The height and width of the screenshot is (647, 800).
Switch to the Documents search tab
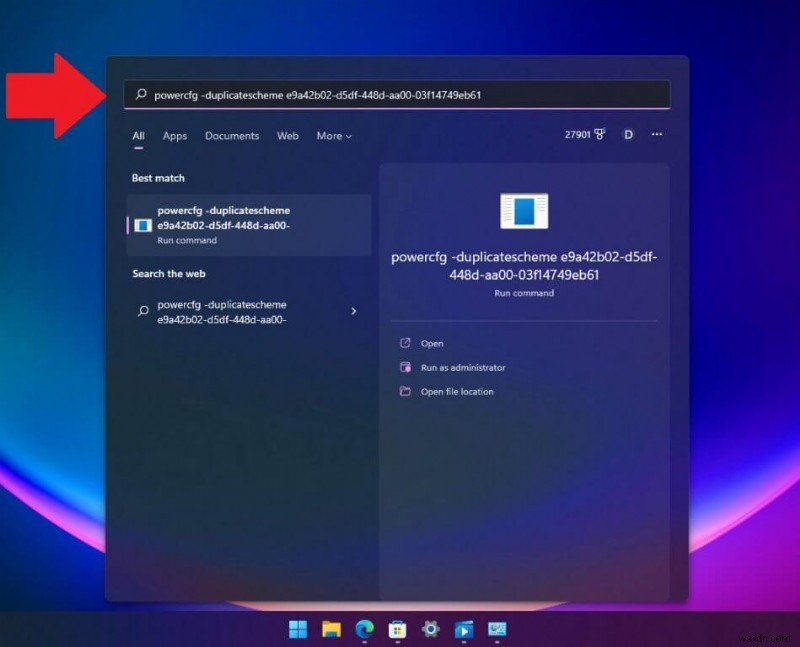pyautogui.click(x=232, y=136)
